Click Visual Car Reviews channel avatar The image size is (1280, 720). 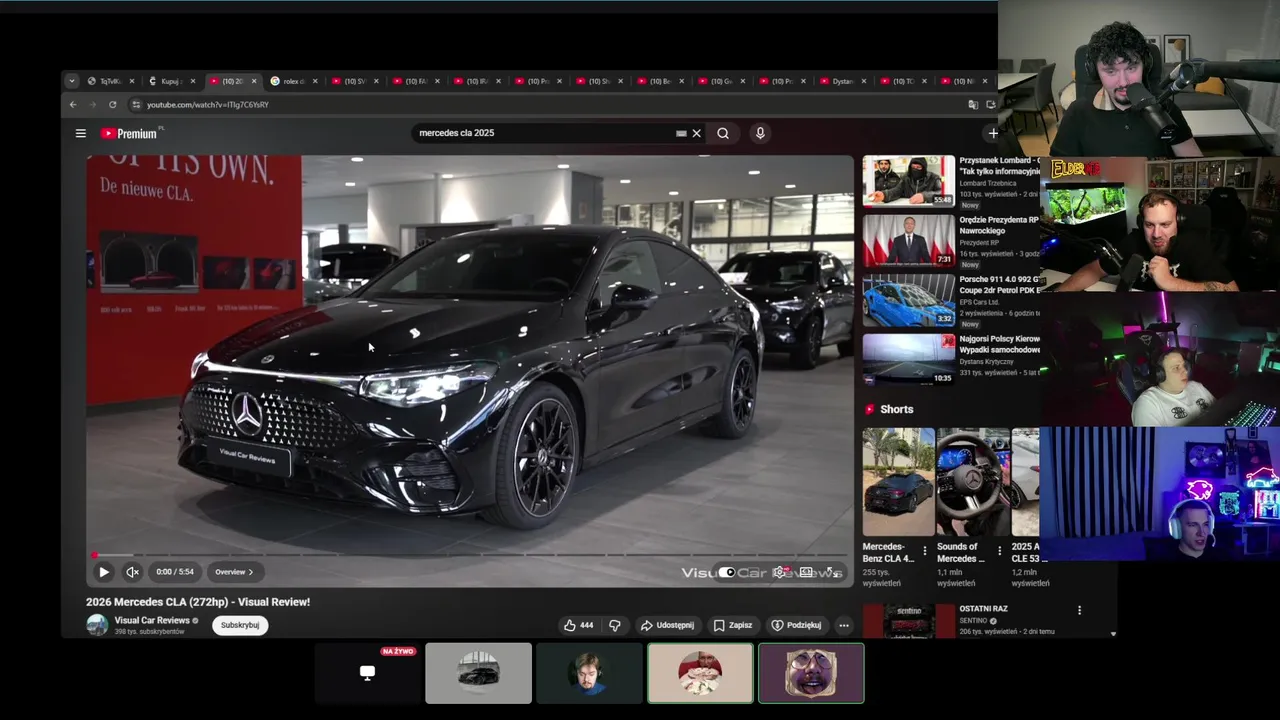tap(97, 625)
